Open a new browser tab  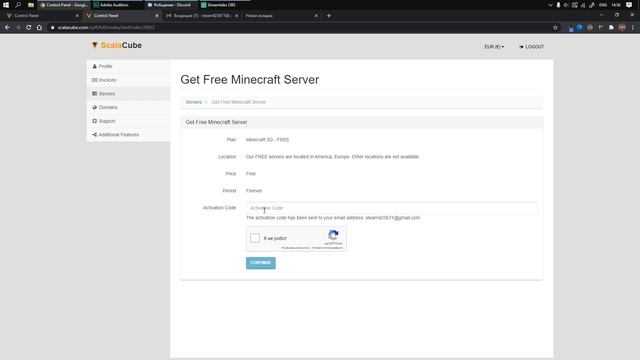pyautogui.click(x=329, y=16)
